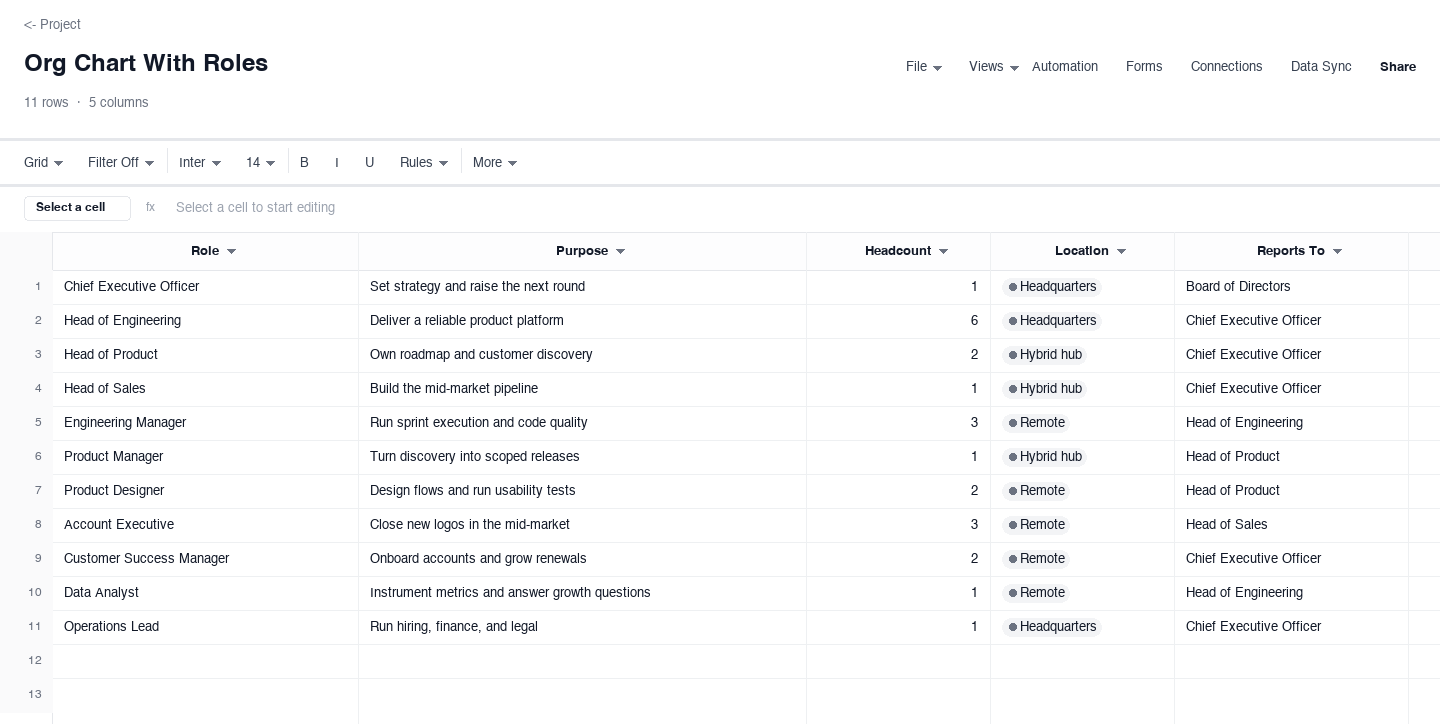Open the Reports To column header menu arrow
The width and height of the screenshot is (1440, 724).
tap(1337, 252)
